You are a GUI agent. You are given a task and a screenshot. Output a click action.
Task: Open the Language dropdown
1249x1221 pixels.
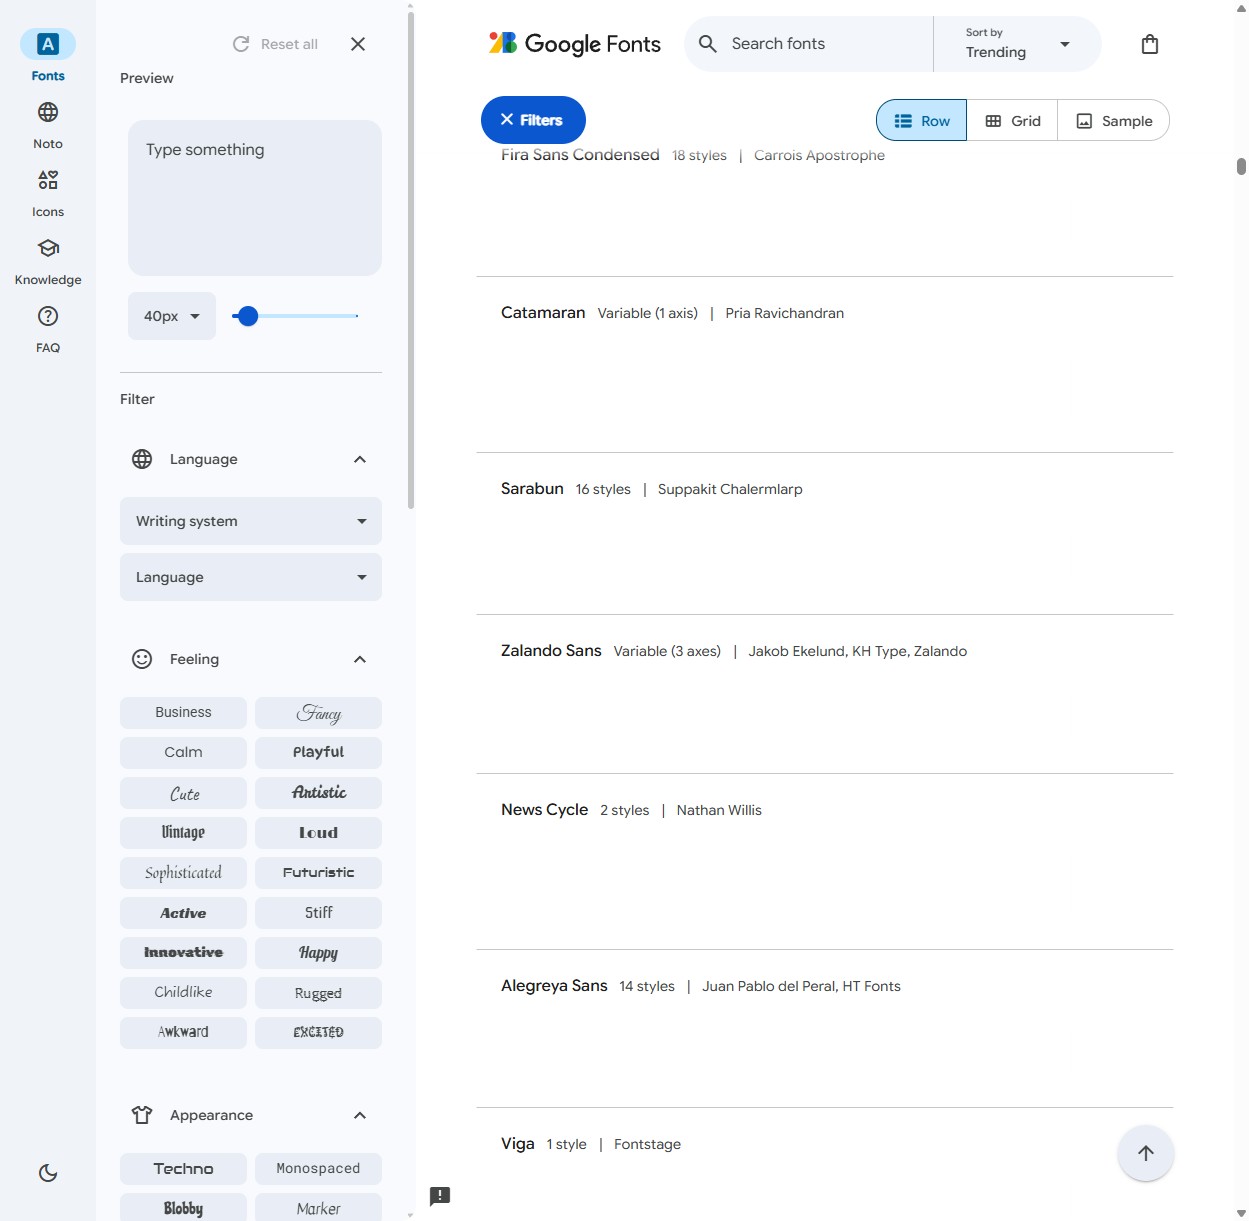click(251, 577)
